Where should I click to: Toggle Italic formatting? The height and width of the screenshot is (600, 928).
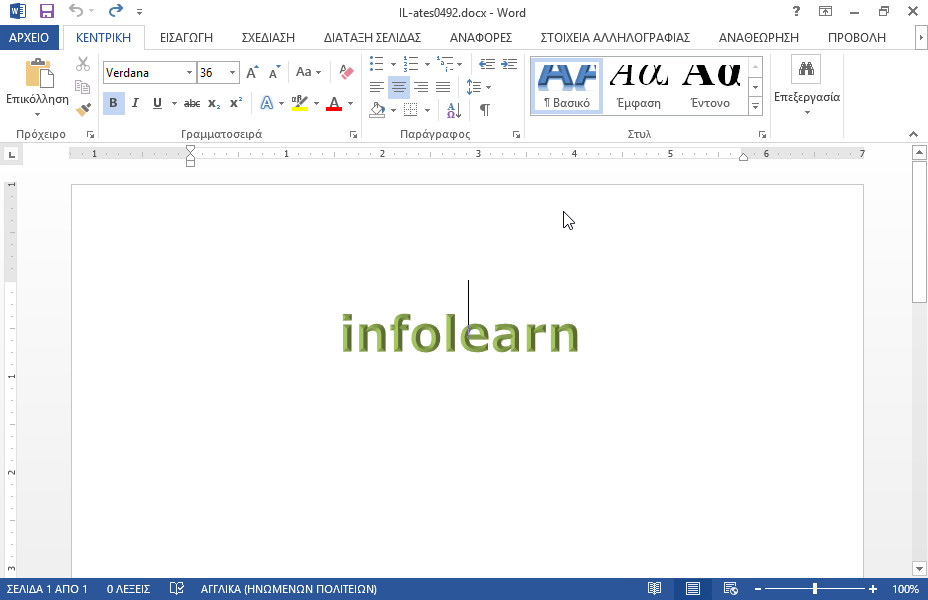135,104
